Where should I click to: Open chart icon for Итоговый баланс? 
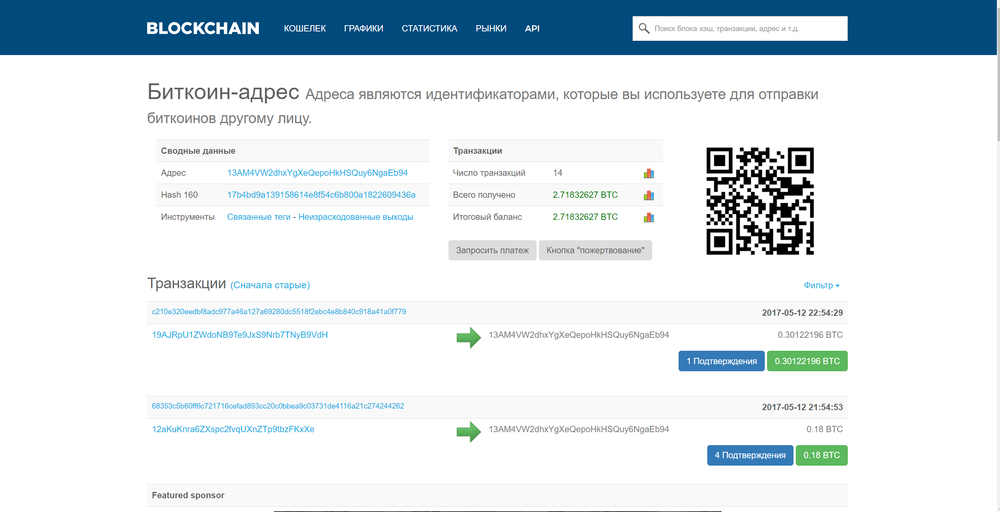coord(649,217)
